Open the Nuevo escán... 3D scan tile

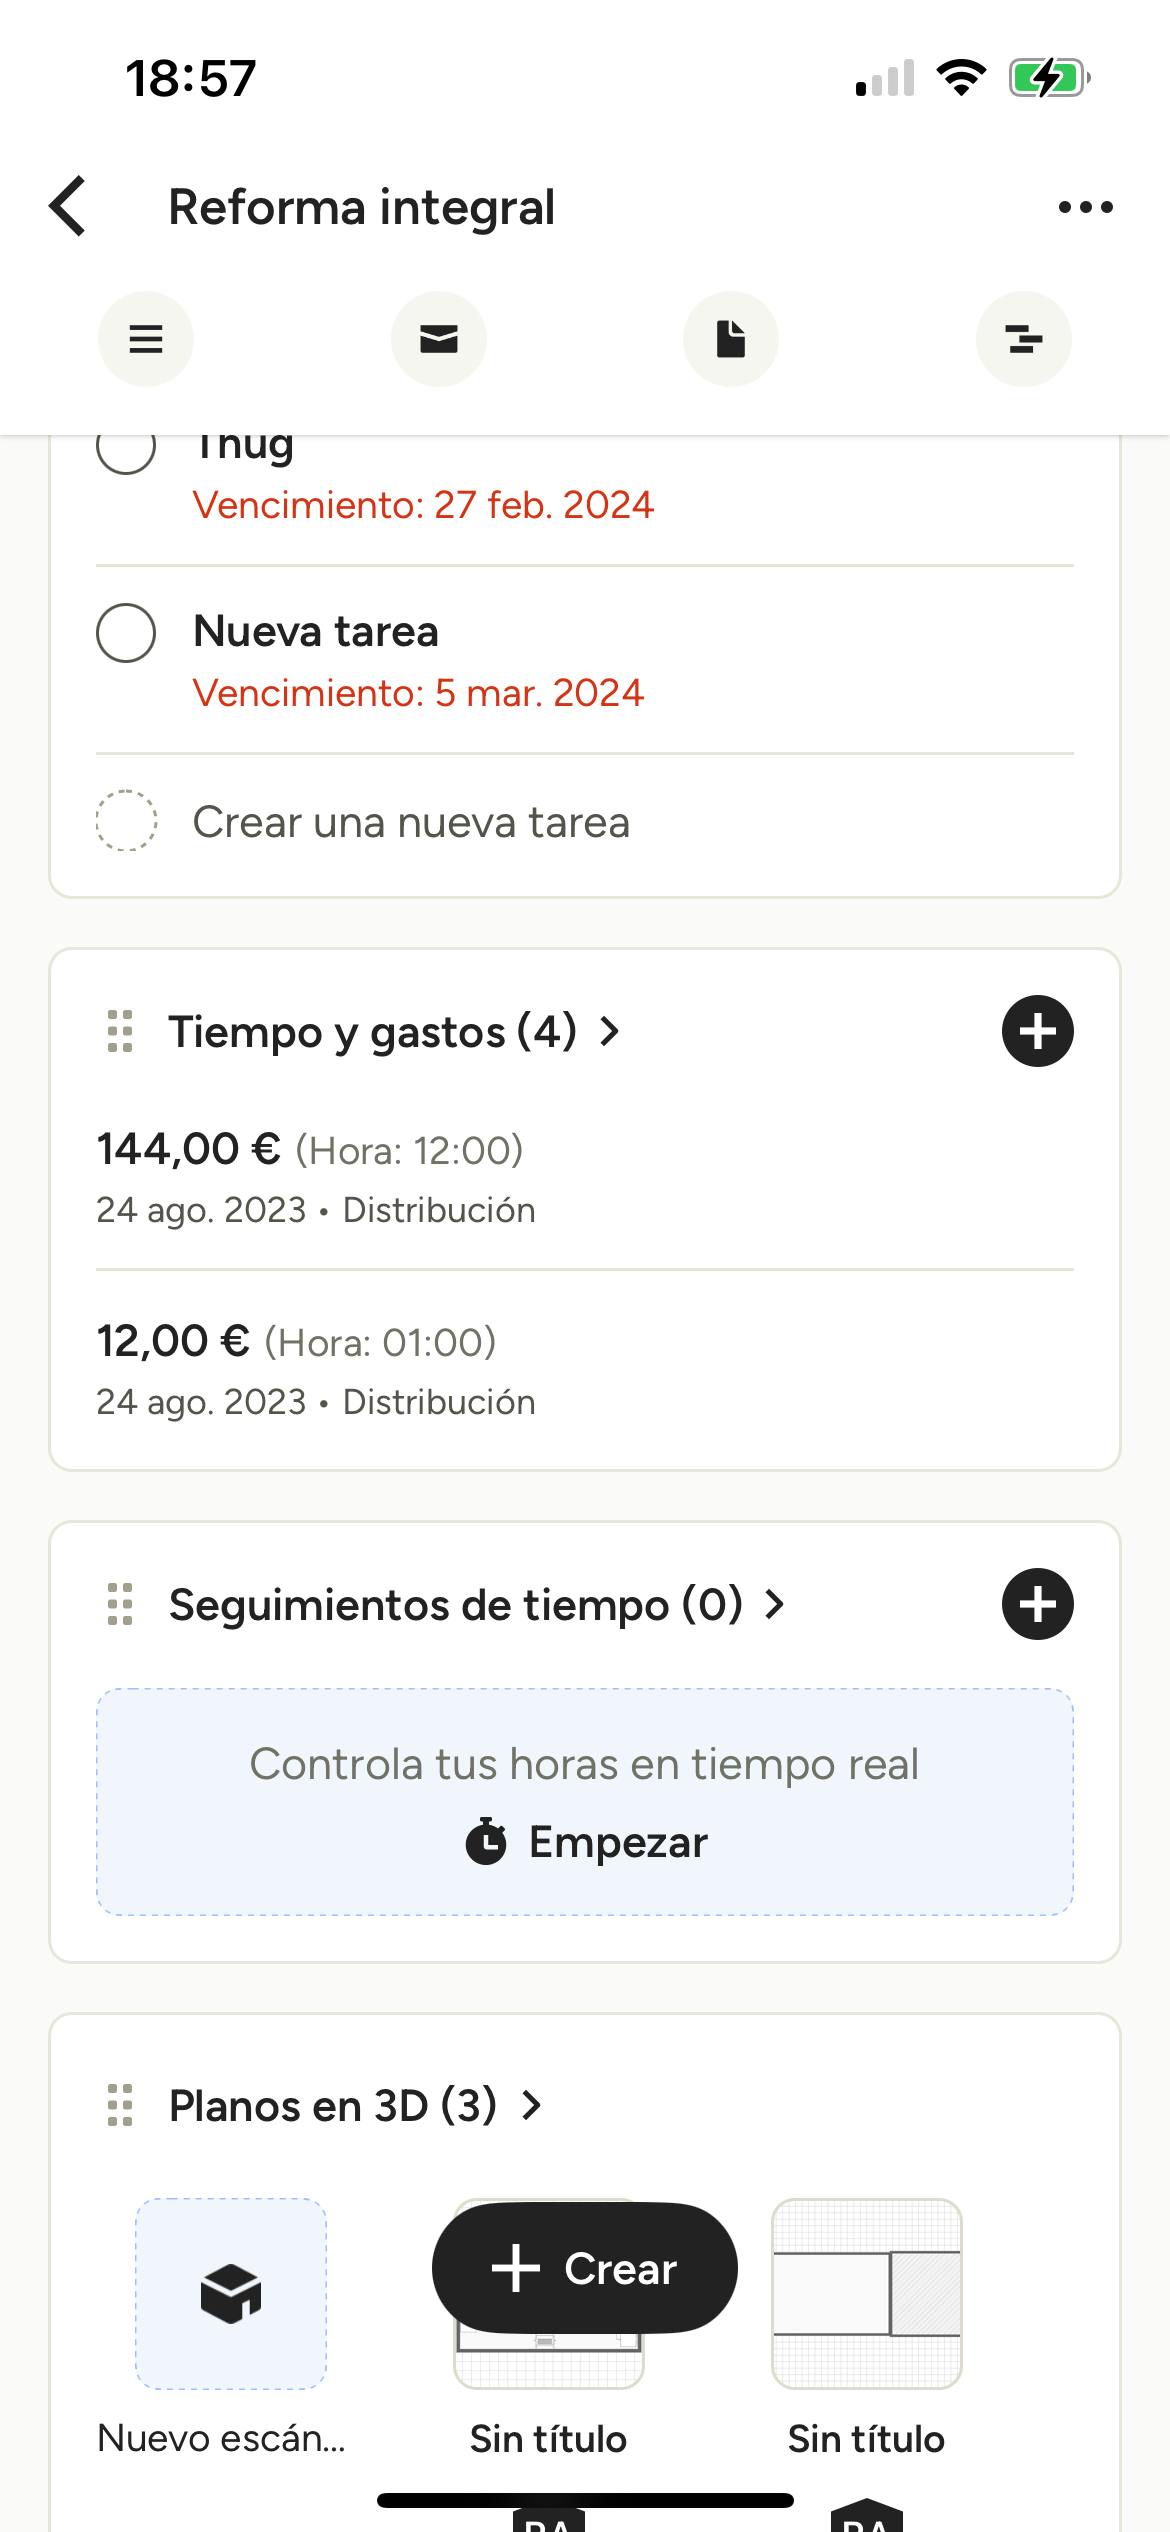tap(231, 2292)
